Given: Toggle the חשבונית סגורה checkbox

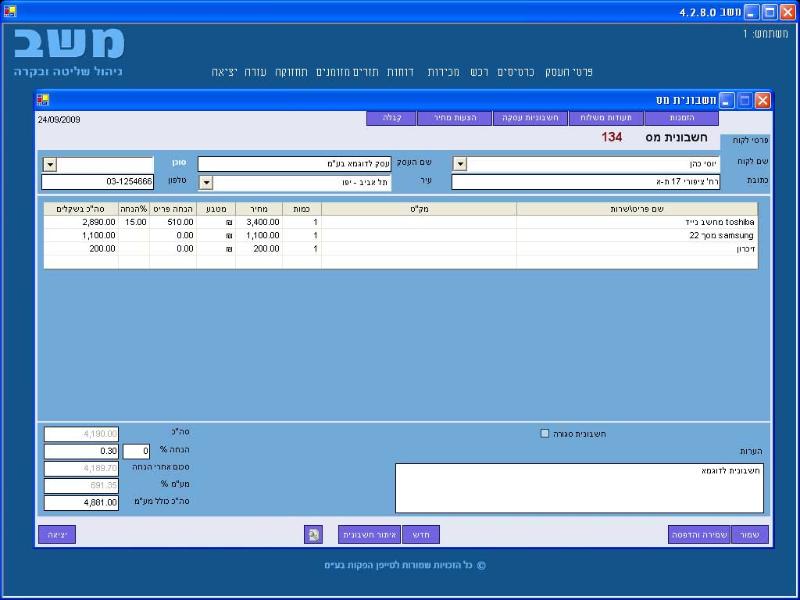Looking at the screenshot, I should click(545, 433).
